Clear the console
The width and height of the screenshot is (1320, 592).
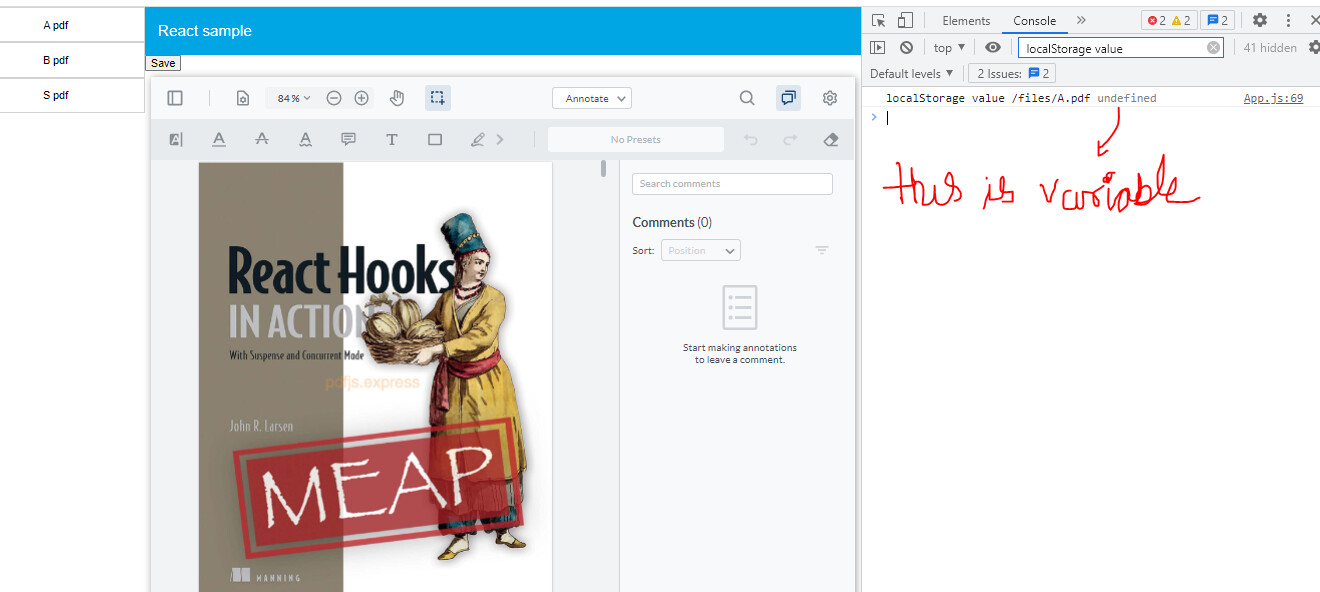tap(906, 47)
